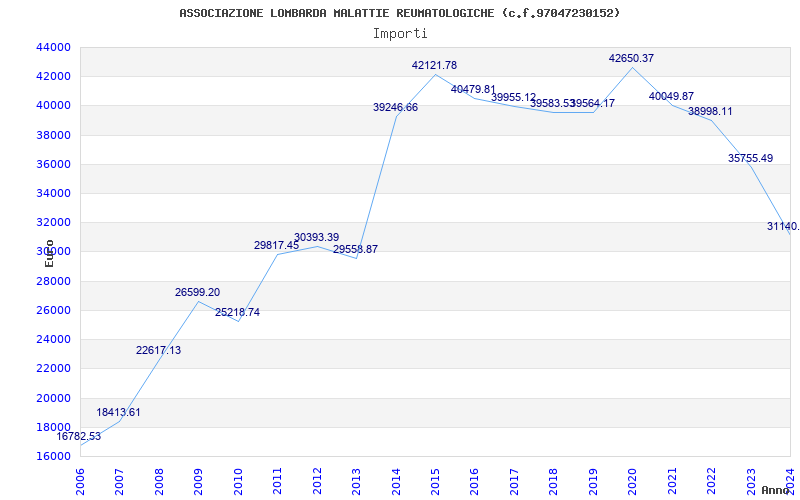Click the x-axis year label 2007
Viewport: 800px width, 500px height.
tap(119, 482)
